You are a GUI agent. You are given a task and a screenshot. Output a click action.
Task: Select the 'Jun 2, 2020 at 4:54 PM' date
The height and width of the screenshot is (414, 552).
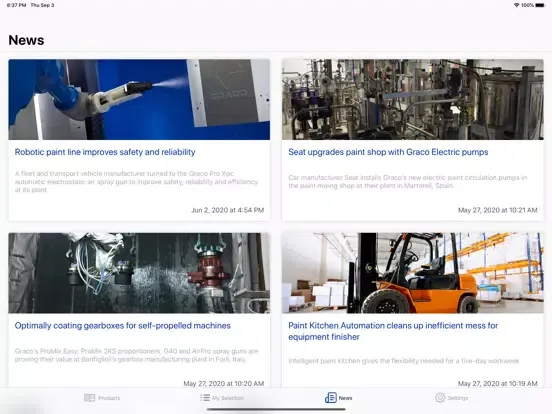pyautogui.click(x=227, y=210)
